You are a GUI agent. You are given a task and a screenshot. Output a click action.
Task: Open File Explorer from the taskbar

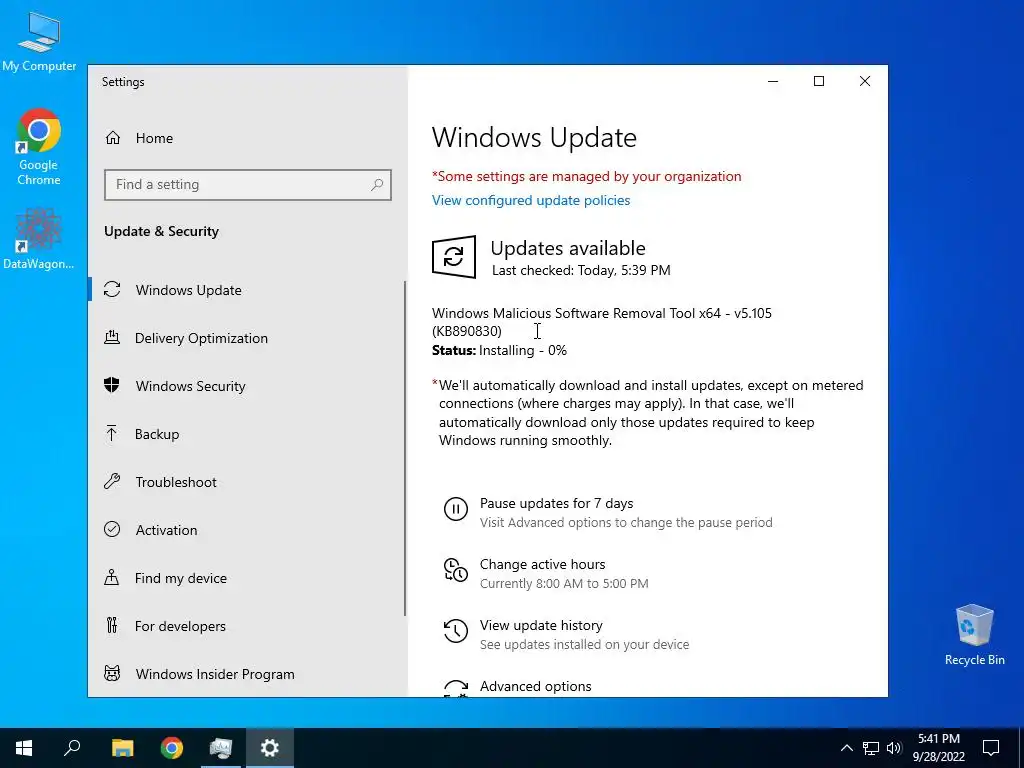[123, 748]
